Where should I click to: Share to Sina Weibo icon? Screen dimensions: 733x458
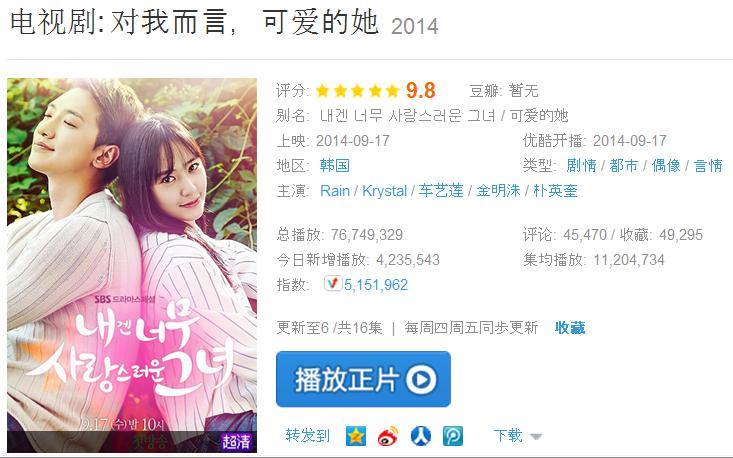(388, 436)
